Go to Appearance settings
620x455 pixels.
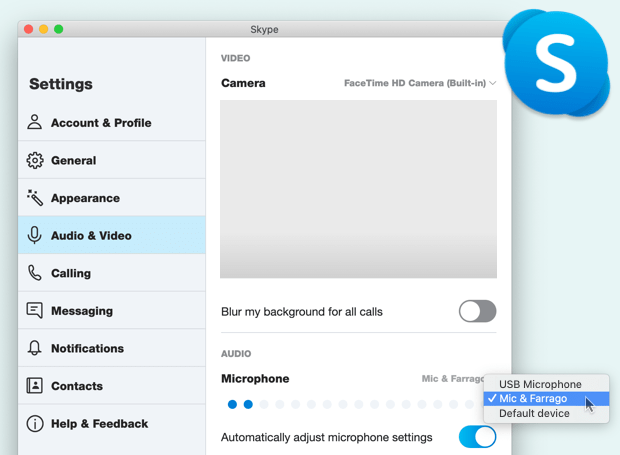(112, 198)
